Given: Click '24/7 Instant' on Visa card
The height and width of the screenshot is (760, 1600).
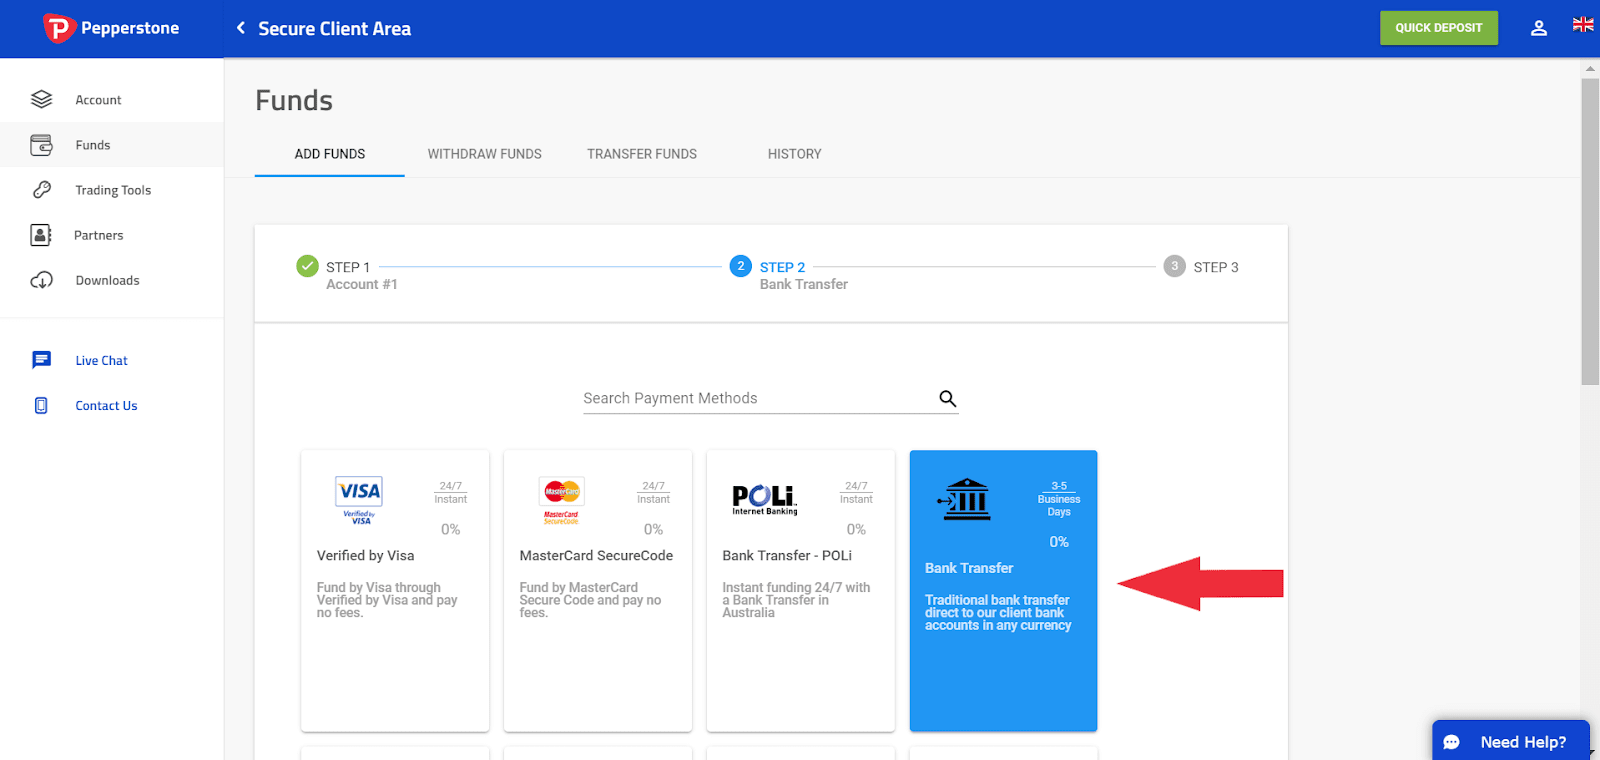Looking at the screenshot, I should (451, 493).
